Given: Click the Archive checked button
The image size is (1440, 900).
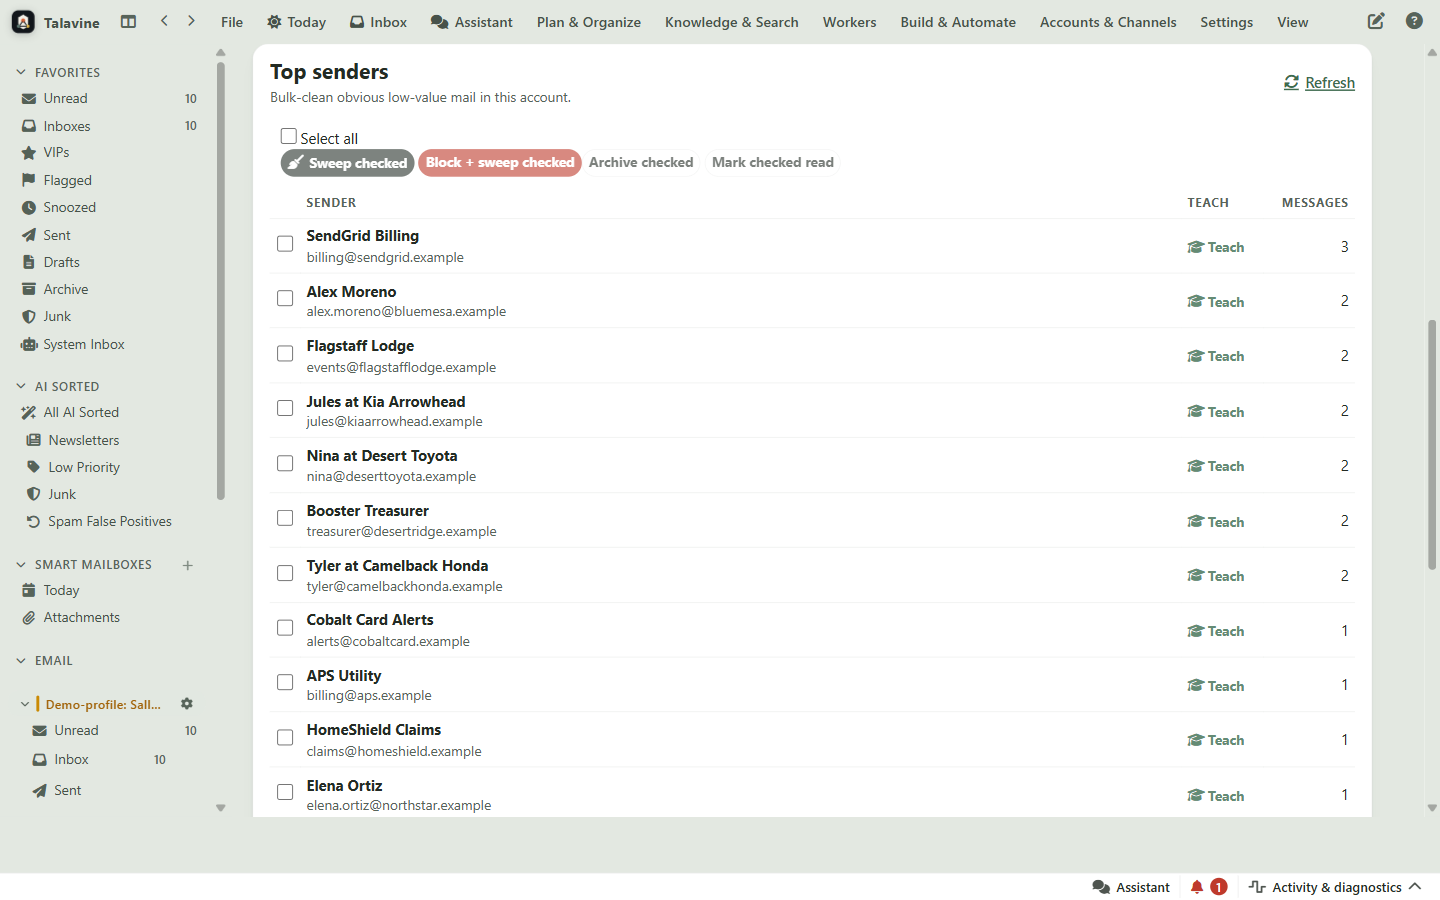Looking at the screenshot, I should [x=641, y=163].
